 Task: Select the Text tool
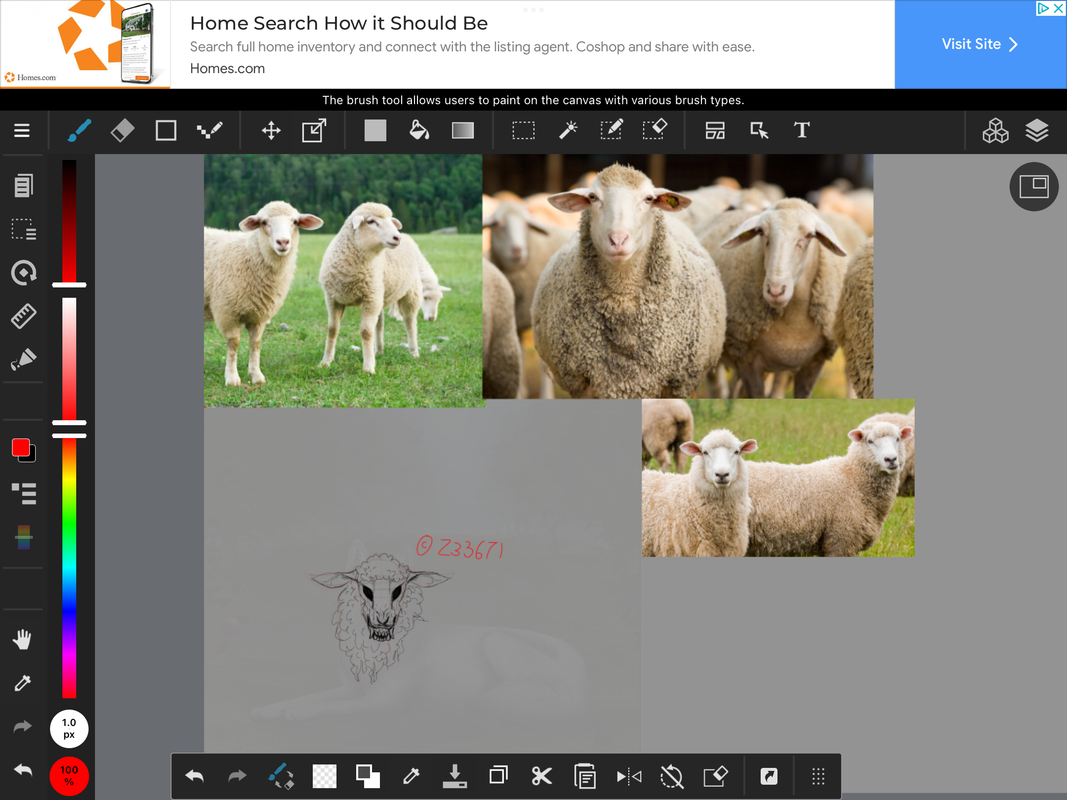point(802,130)
